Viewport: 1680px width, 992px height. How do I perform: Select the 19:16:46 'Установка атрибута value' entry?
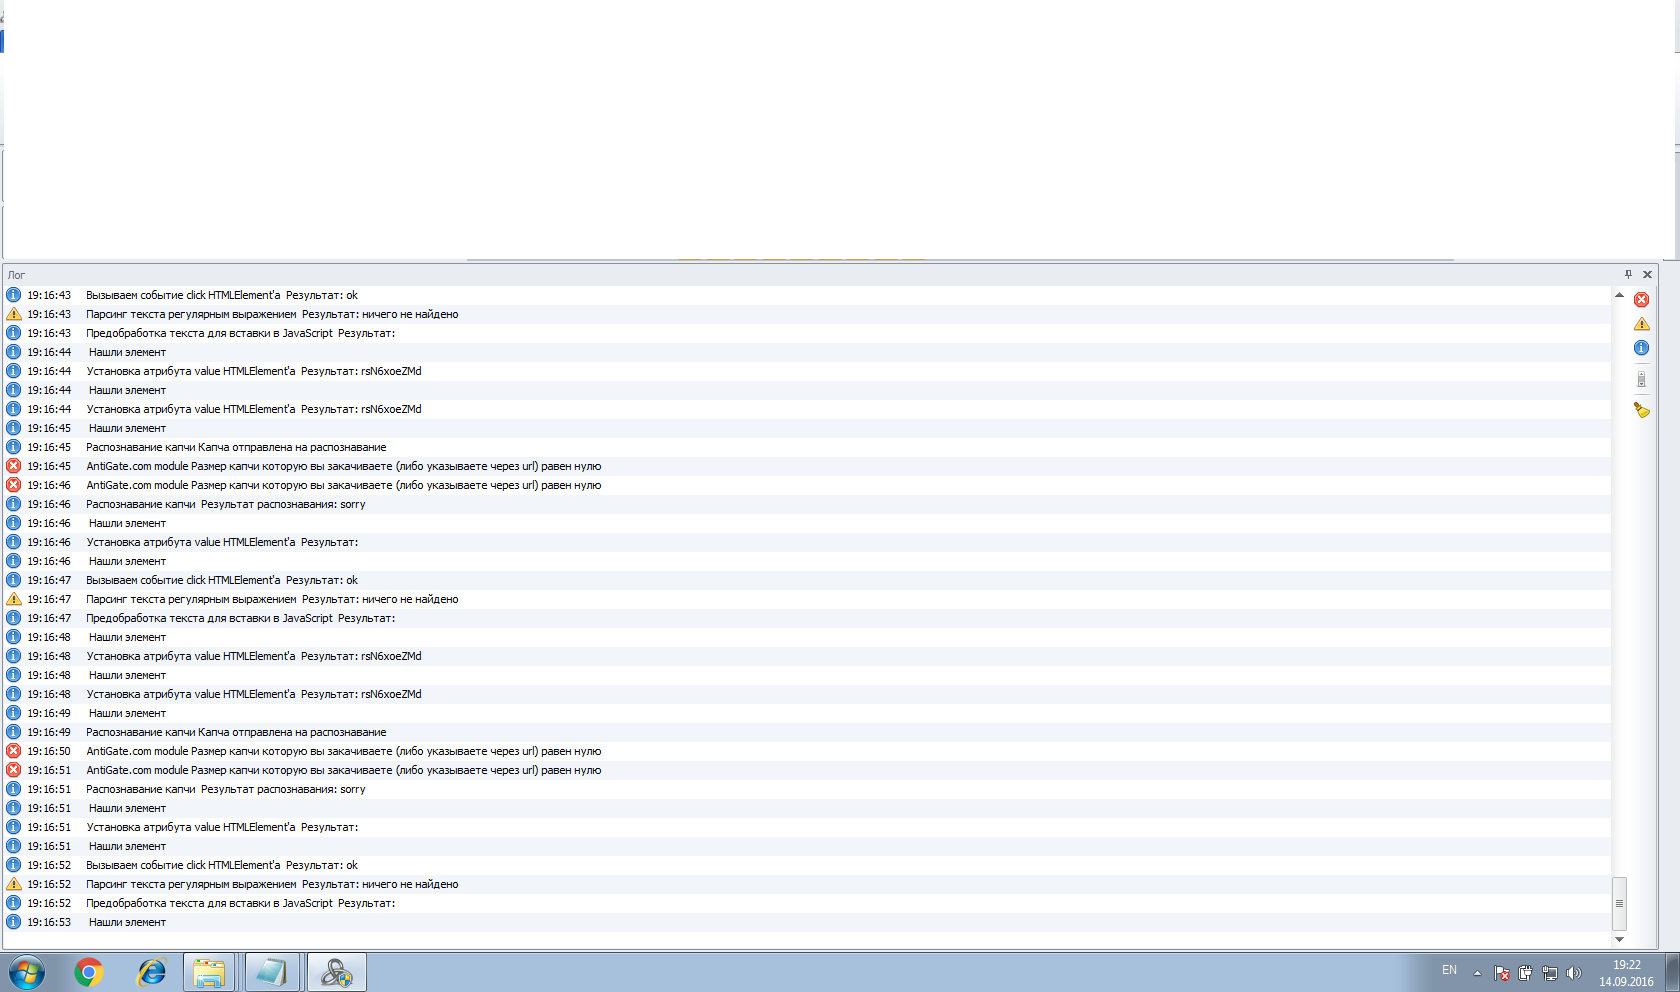(807, 542)
